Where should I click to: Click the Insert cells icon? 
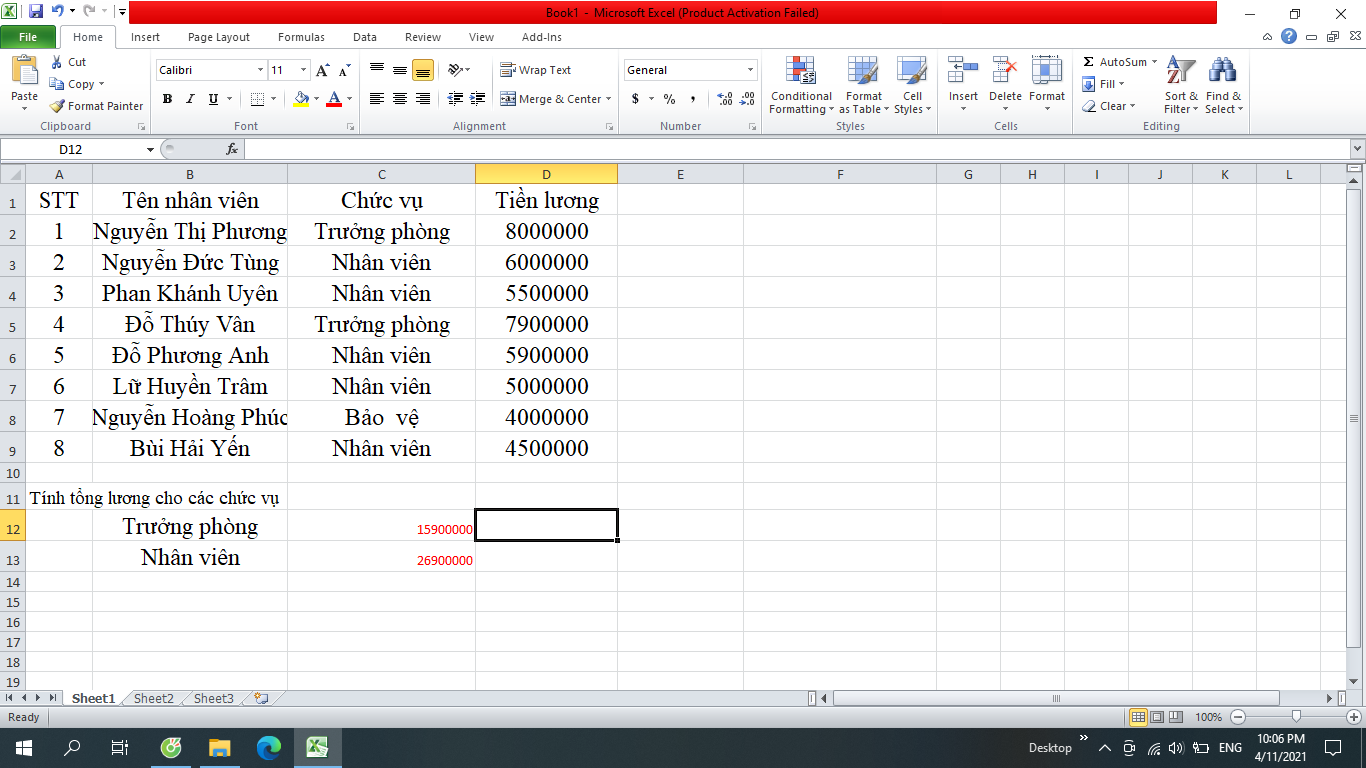point(963,70)
